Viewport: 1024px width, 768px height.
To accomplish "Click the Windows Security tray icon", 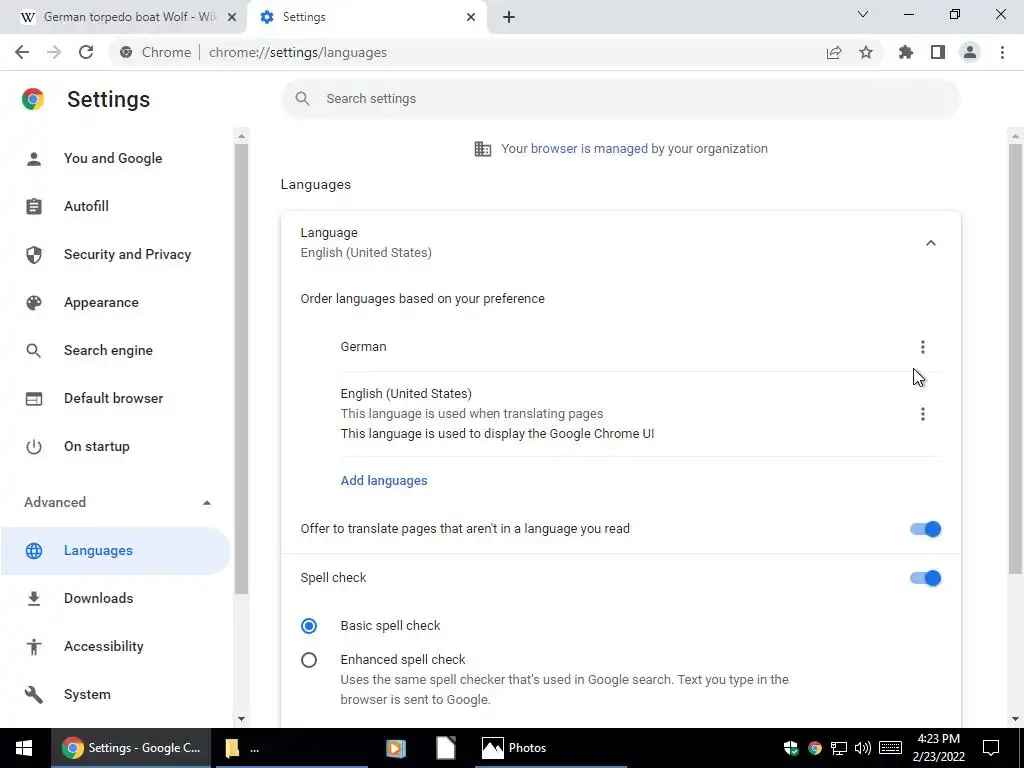I will tap(791, 748).
